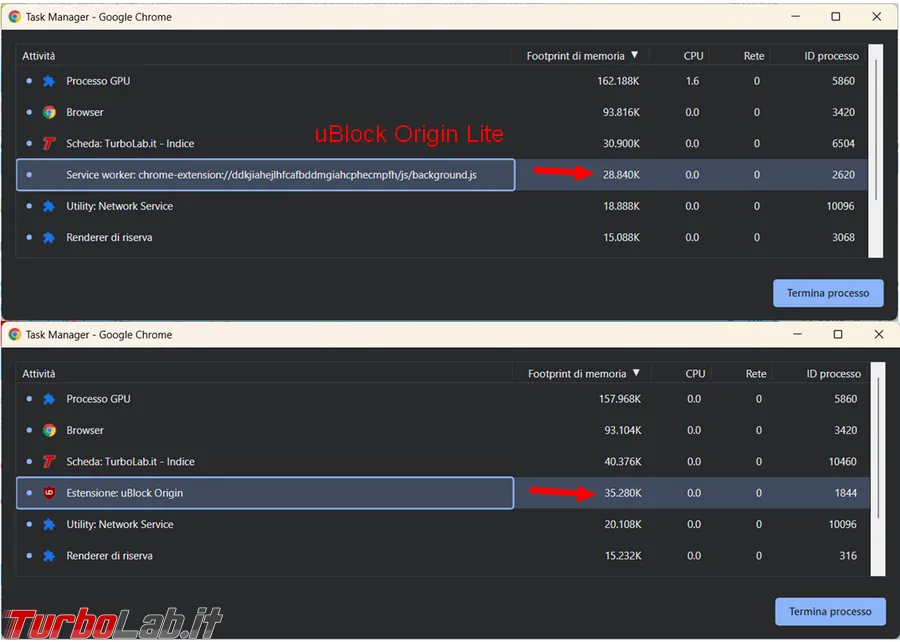Screen dimensions: 900x642
Task: Maximize the top Task Manager window
Action: tap(836, 17)
